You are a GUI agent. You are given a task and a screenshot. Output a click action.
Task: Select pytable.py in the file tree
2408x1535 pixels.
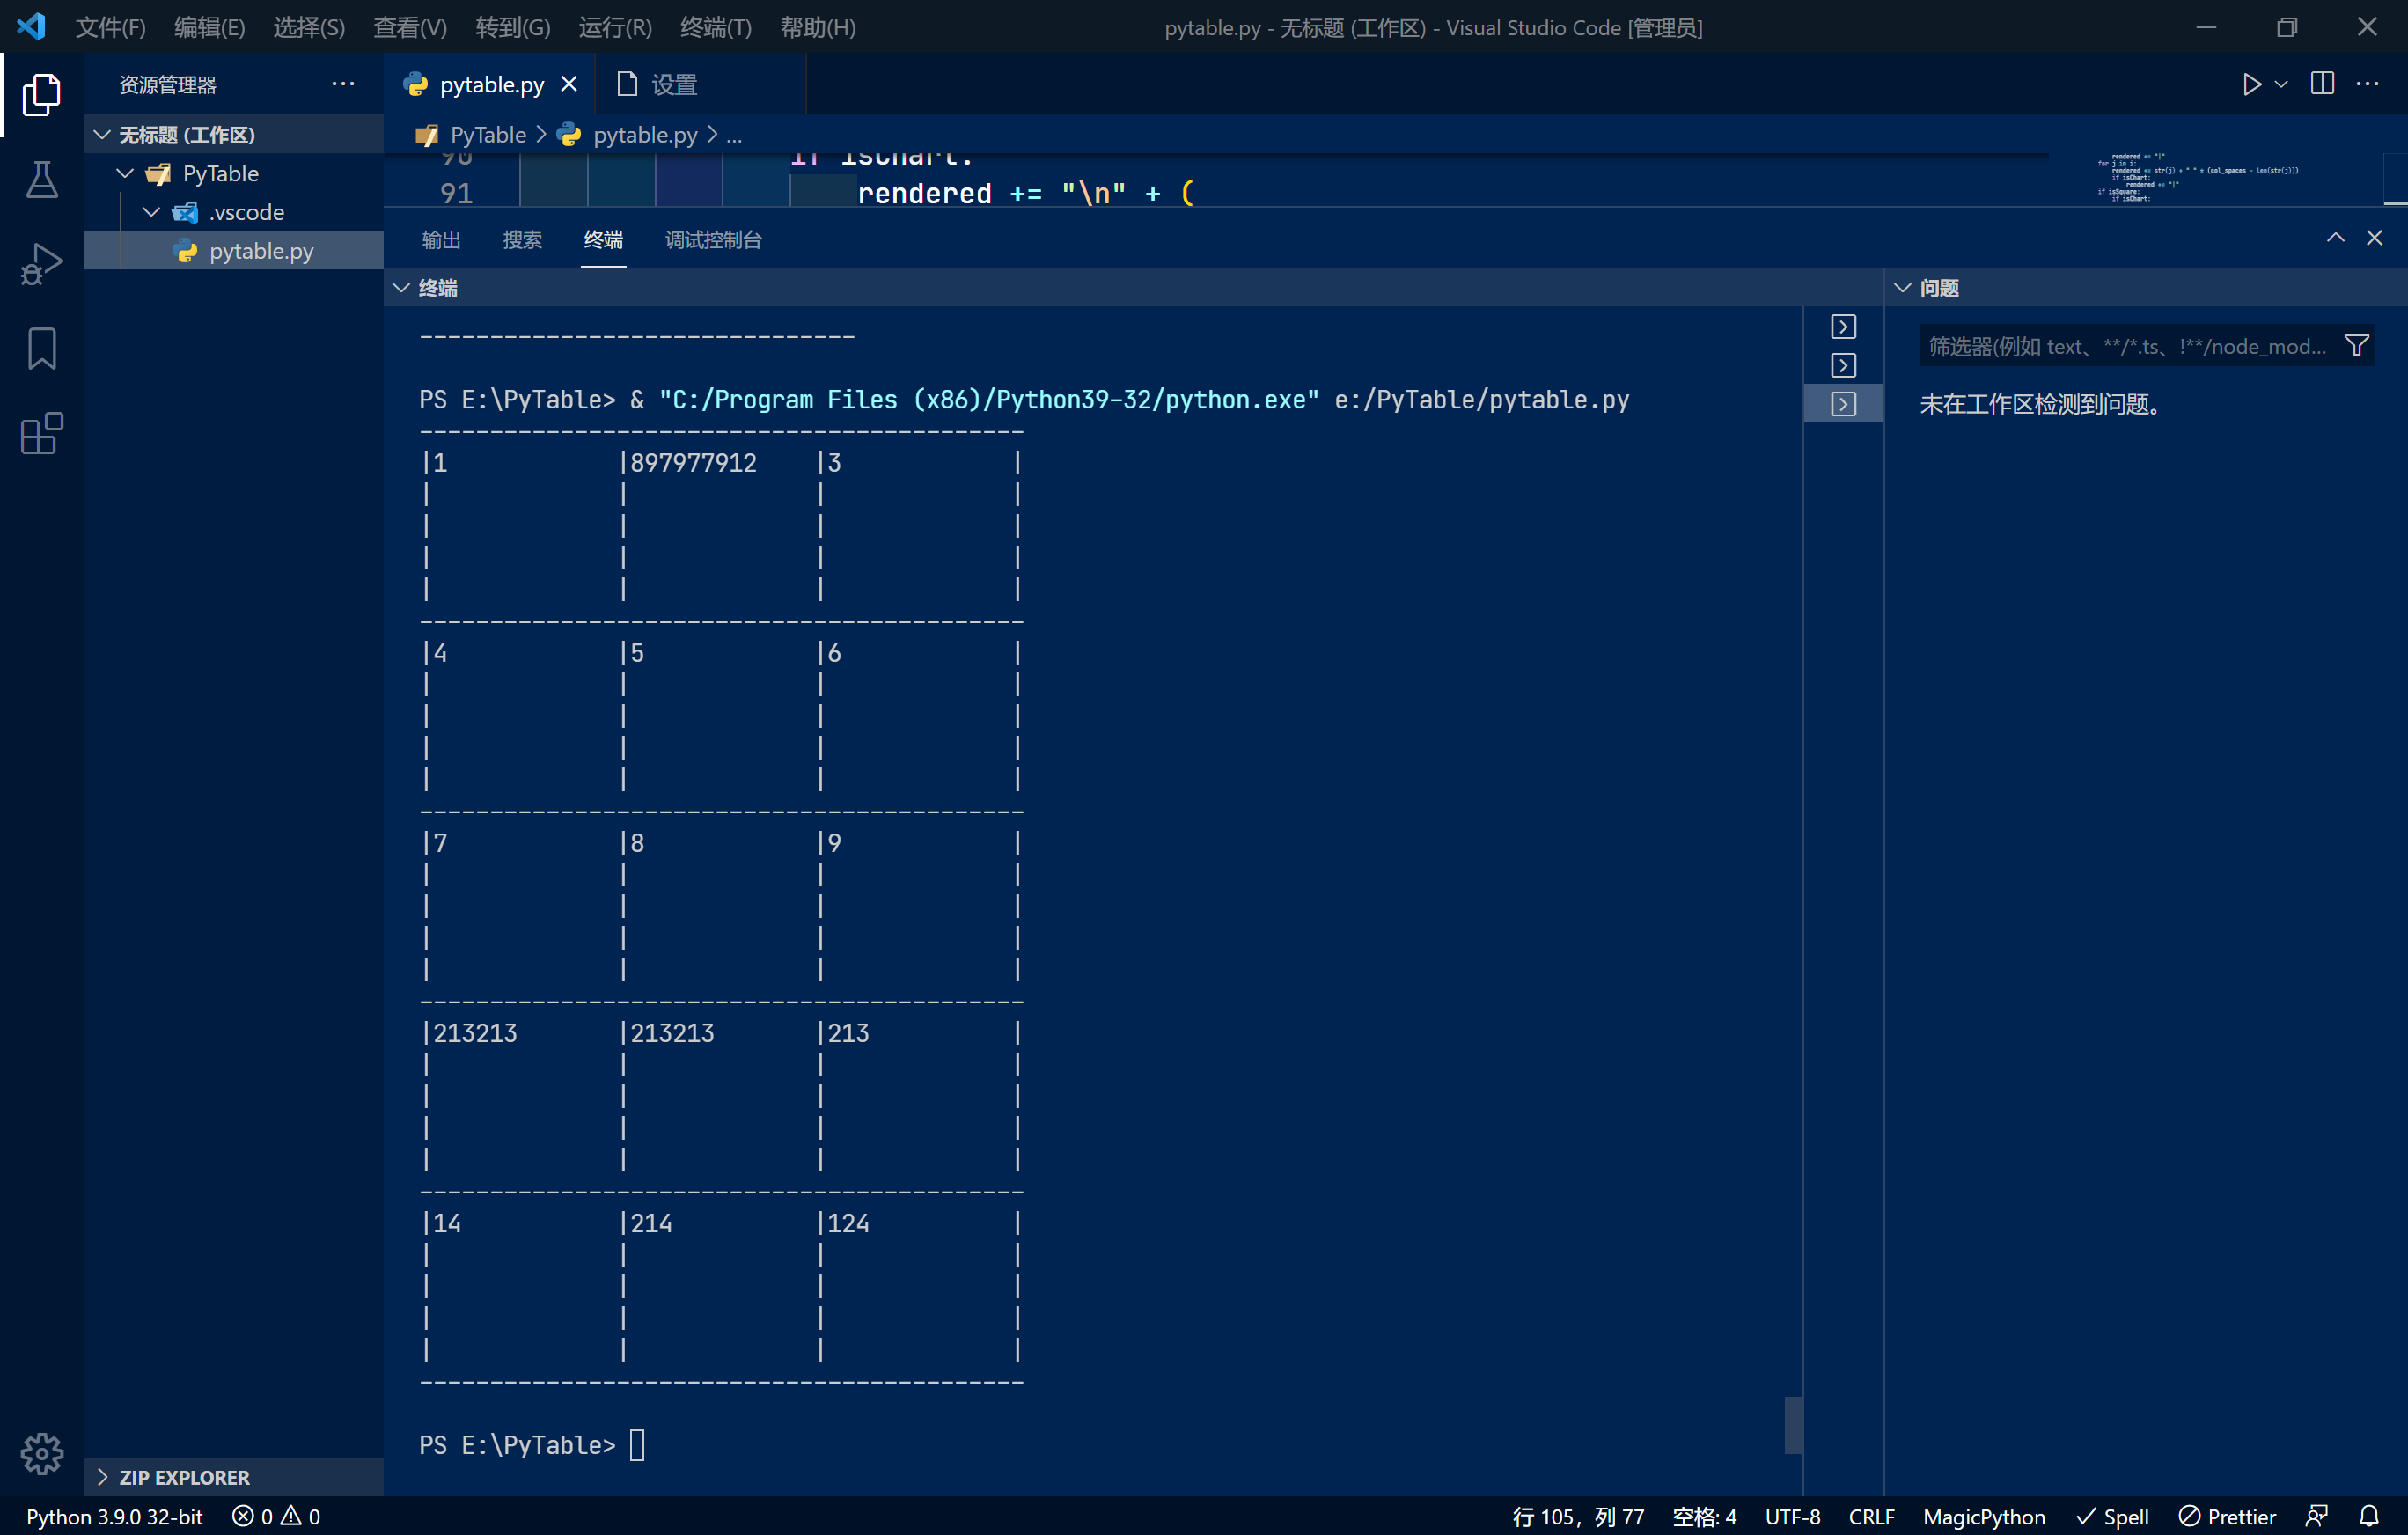click(234, 251)
